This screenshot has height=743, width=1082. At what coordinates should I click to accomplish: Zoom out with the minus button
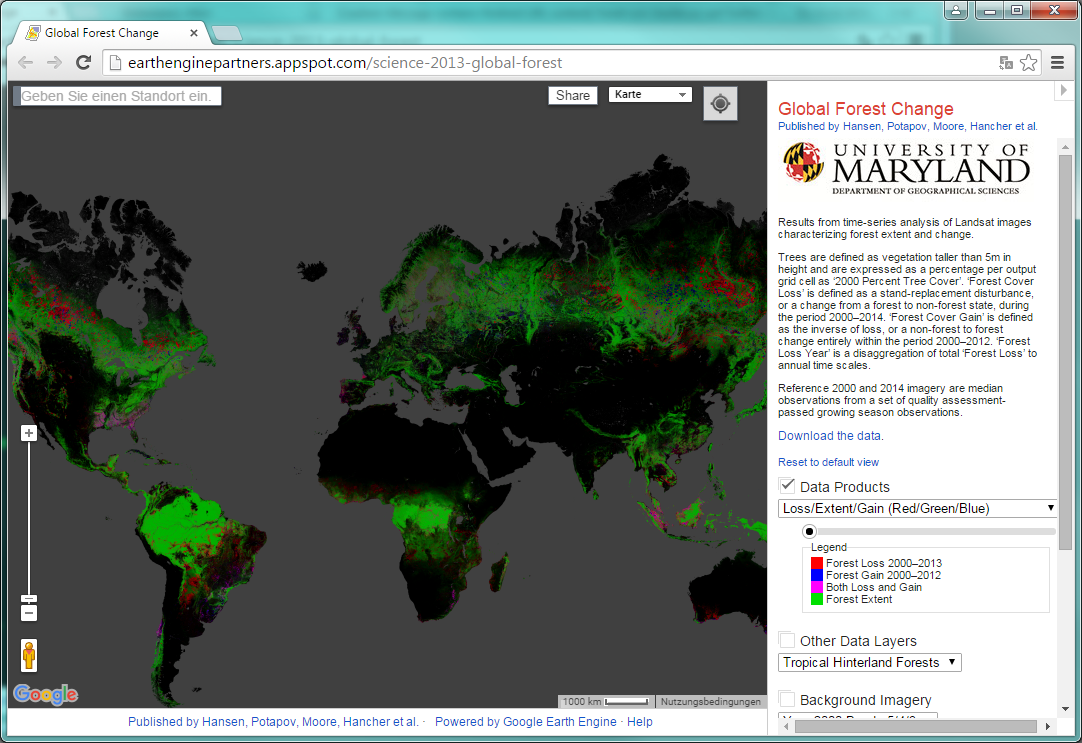pyautogui.click(x=29, y=612)
